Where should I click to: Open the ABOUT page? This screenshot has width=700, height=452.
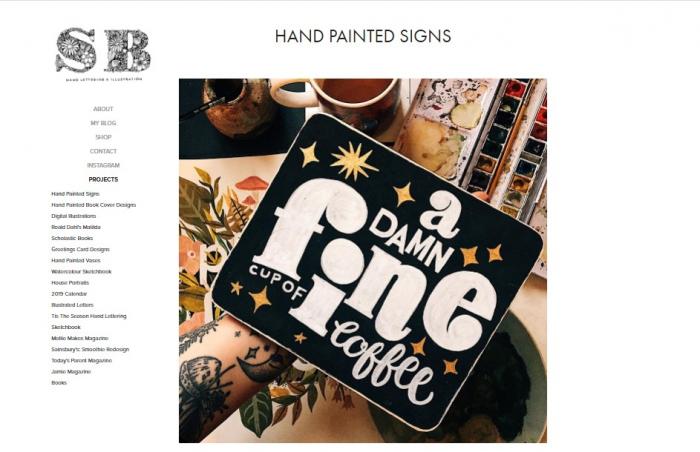[x=103, y=109]
